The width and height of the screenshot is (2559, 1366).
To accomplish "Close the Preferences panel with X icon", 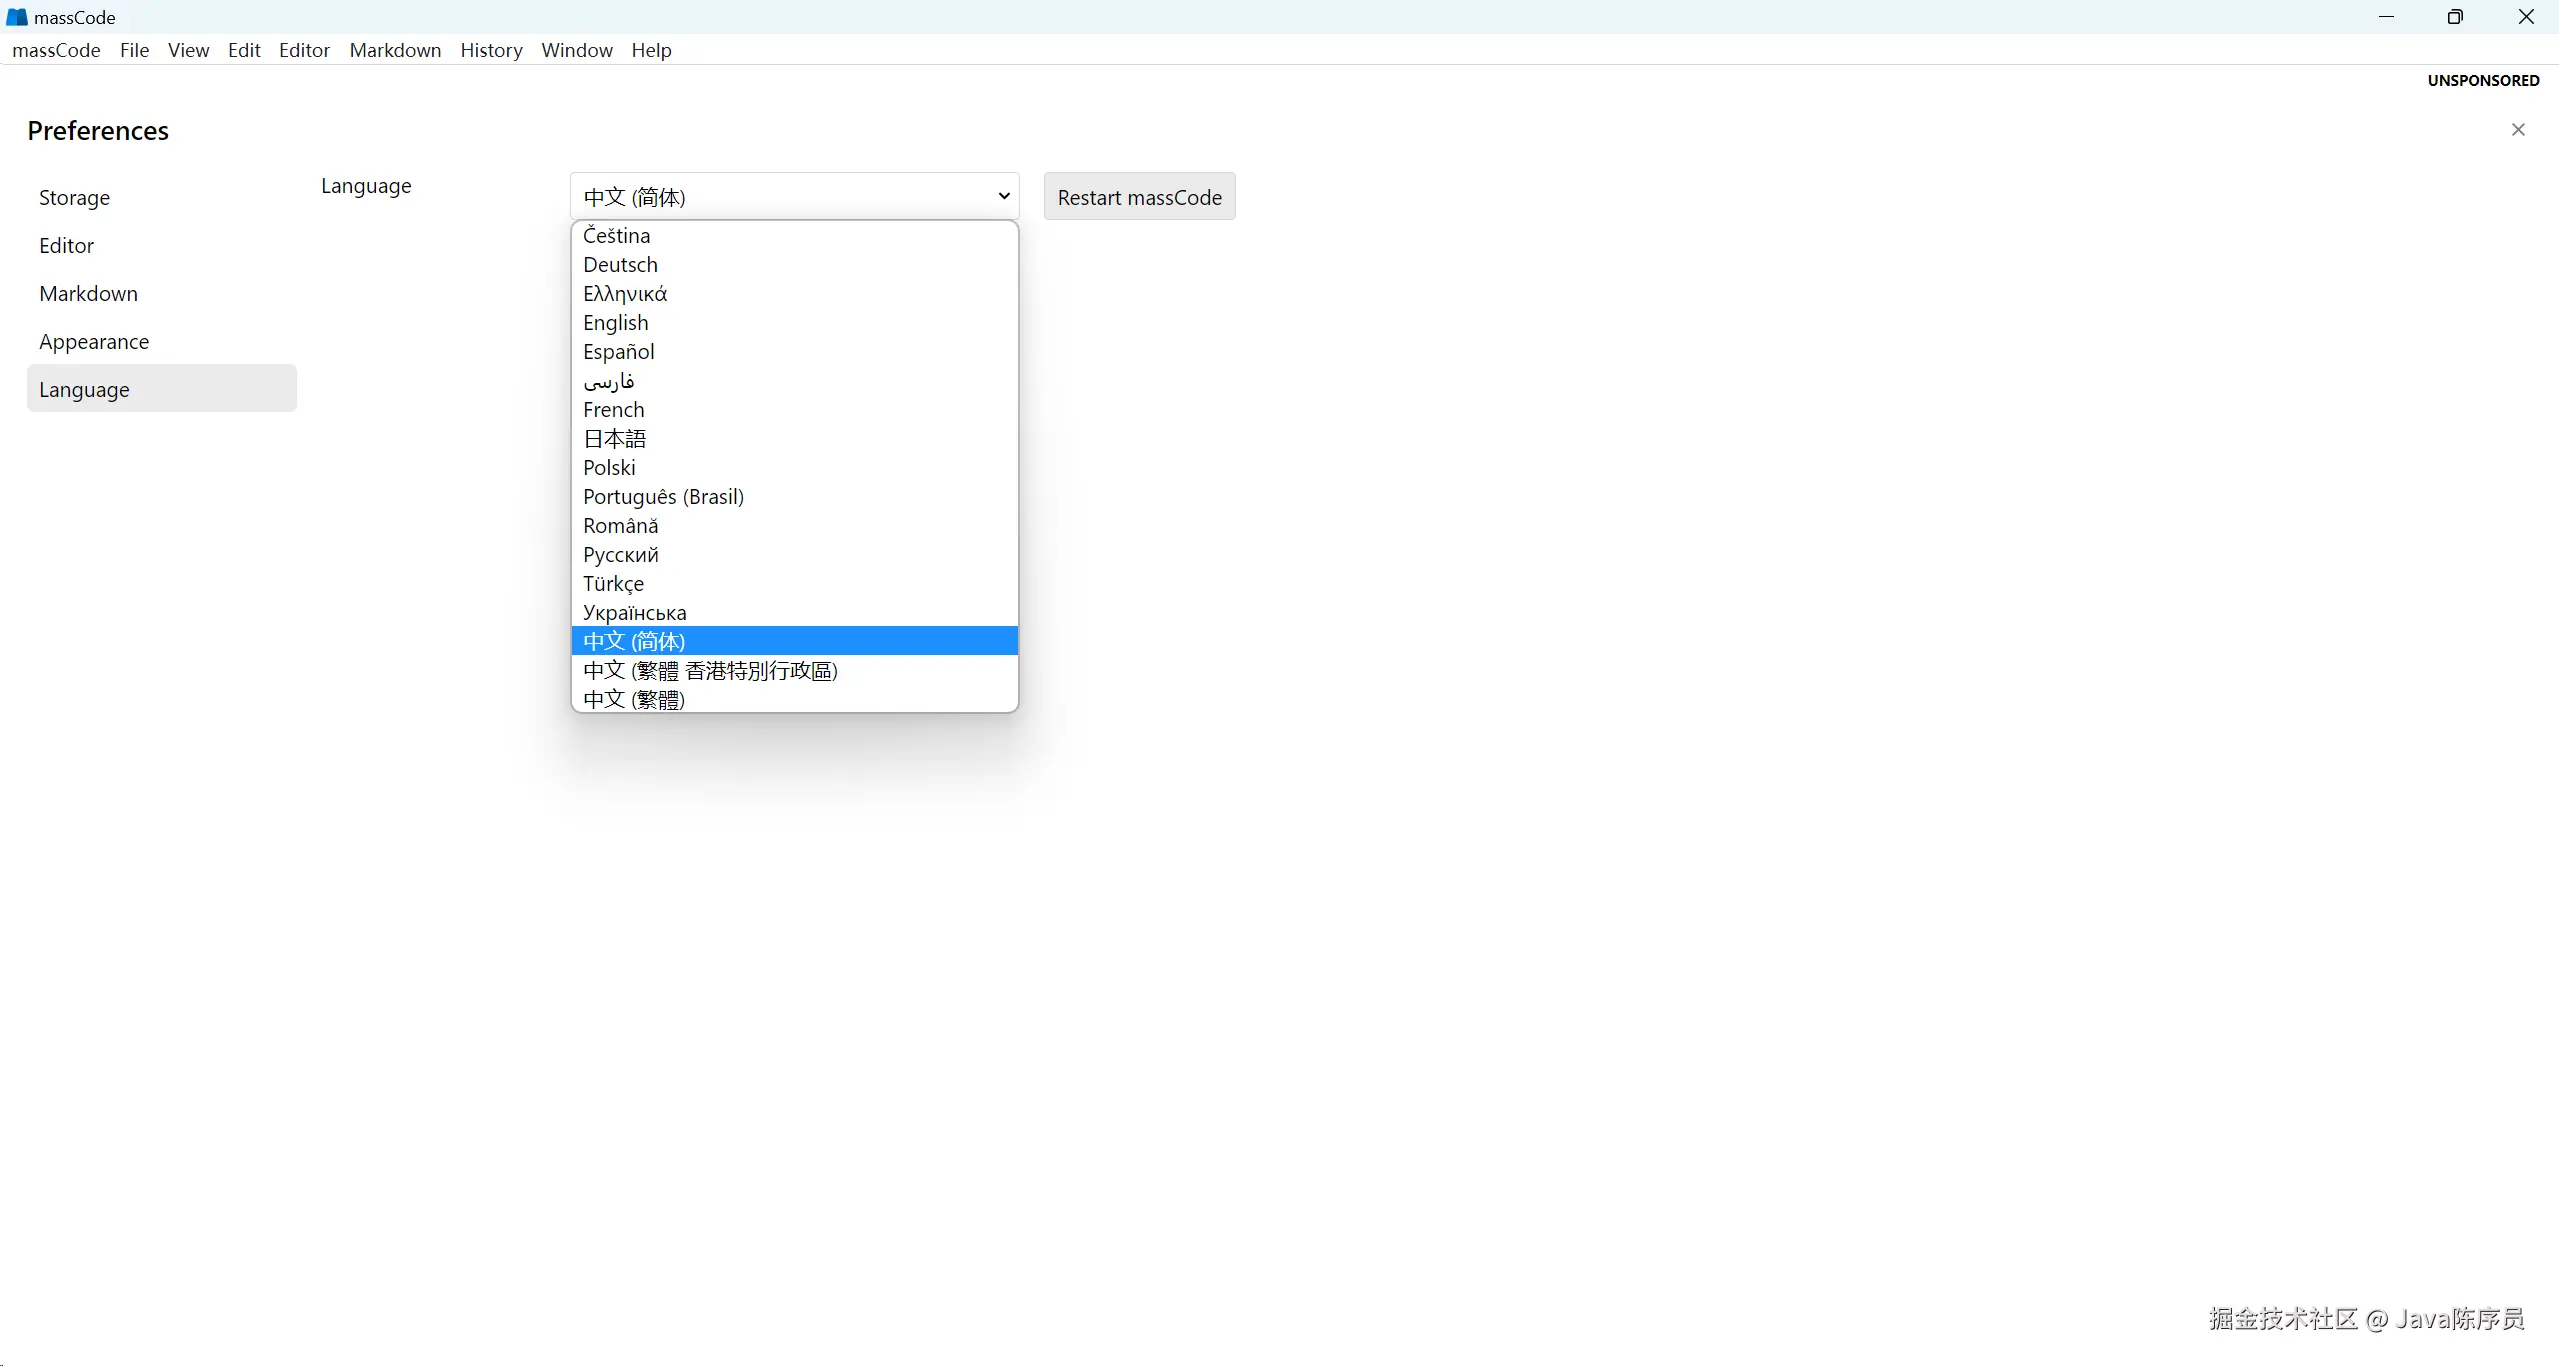I will click(x=2517, y=130).
